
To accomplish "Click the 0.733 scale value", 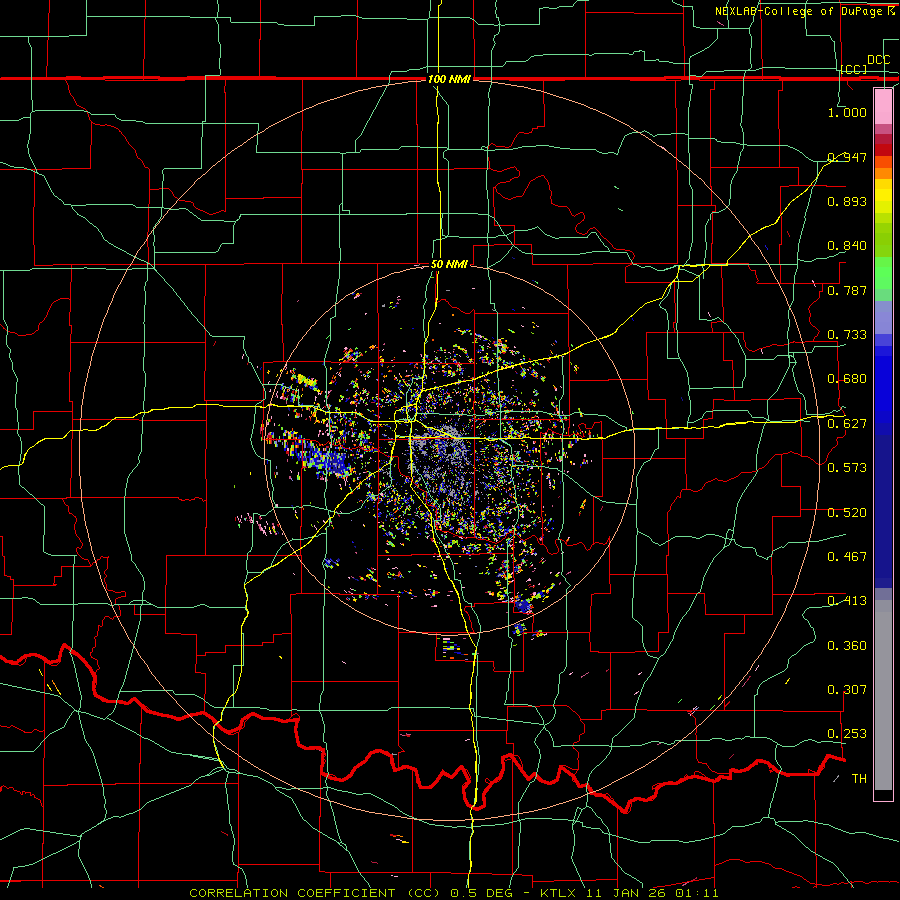I will (x=847, y=335).
